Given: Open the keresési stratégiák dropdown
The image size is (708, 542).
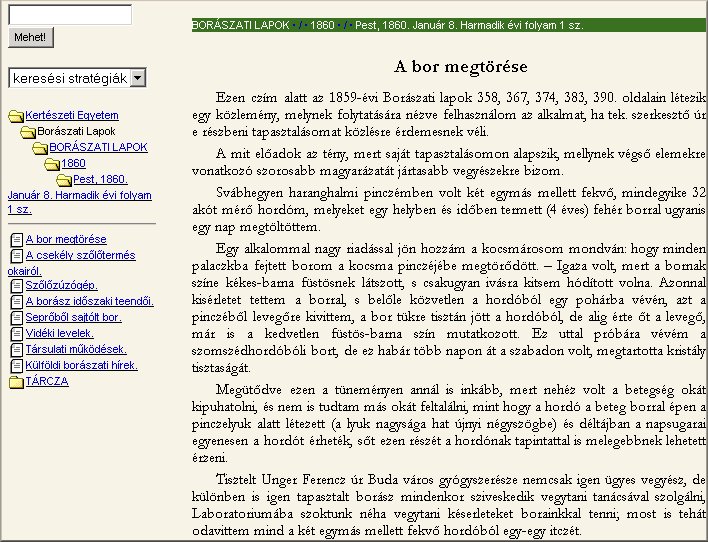Looking at the screenshot, I should click(77, 78).
